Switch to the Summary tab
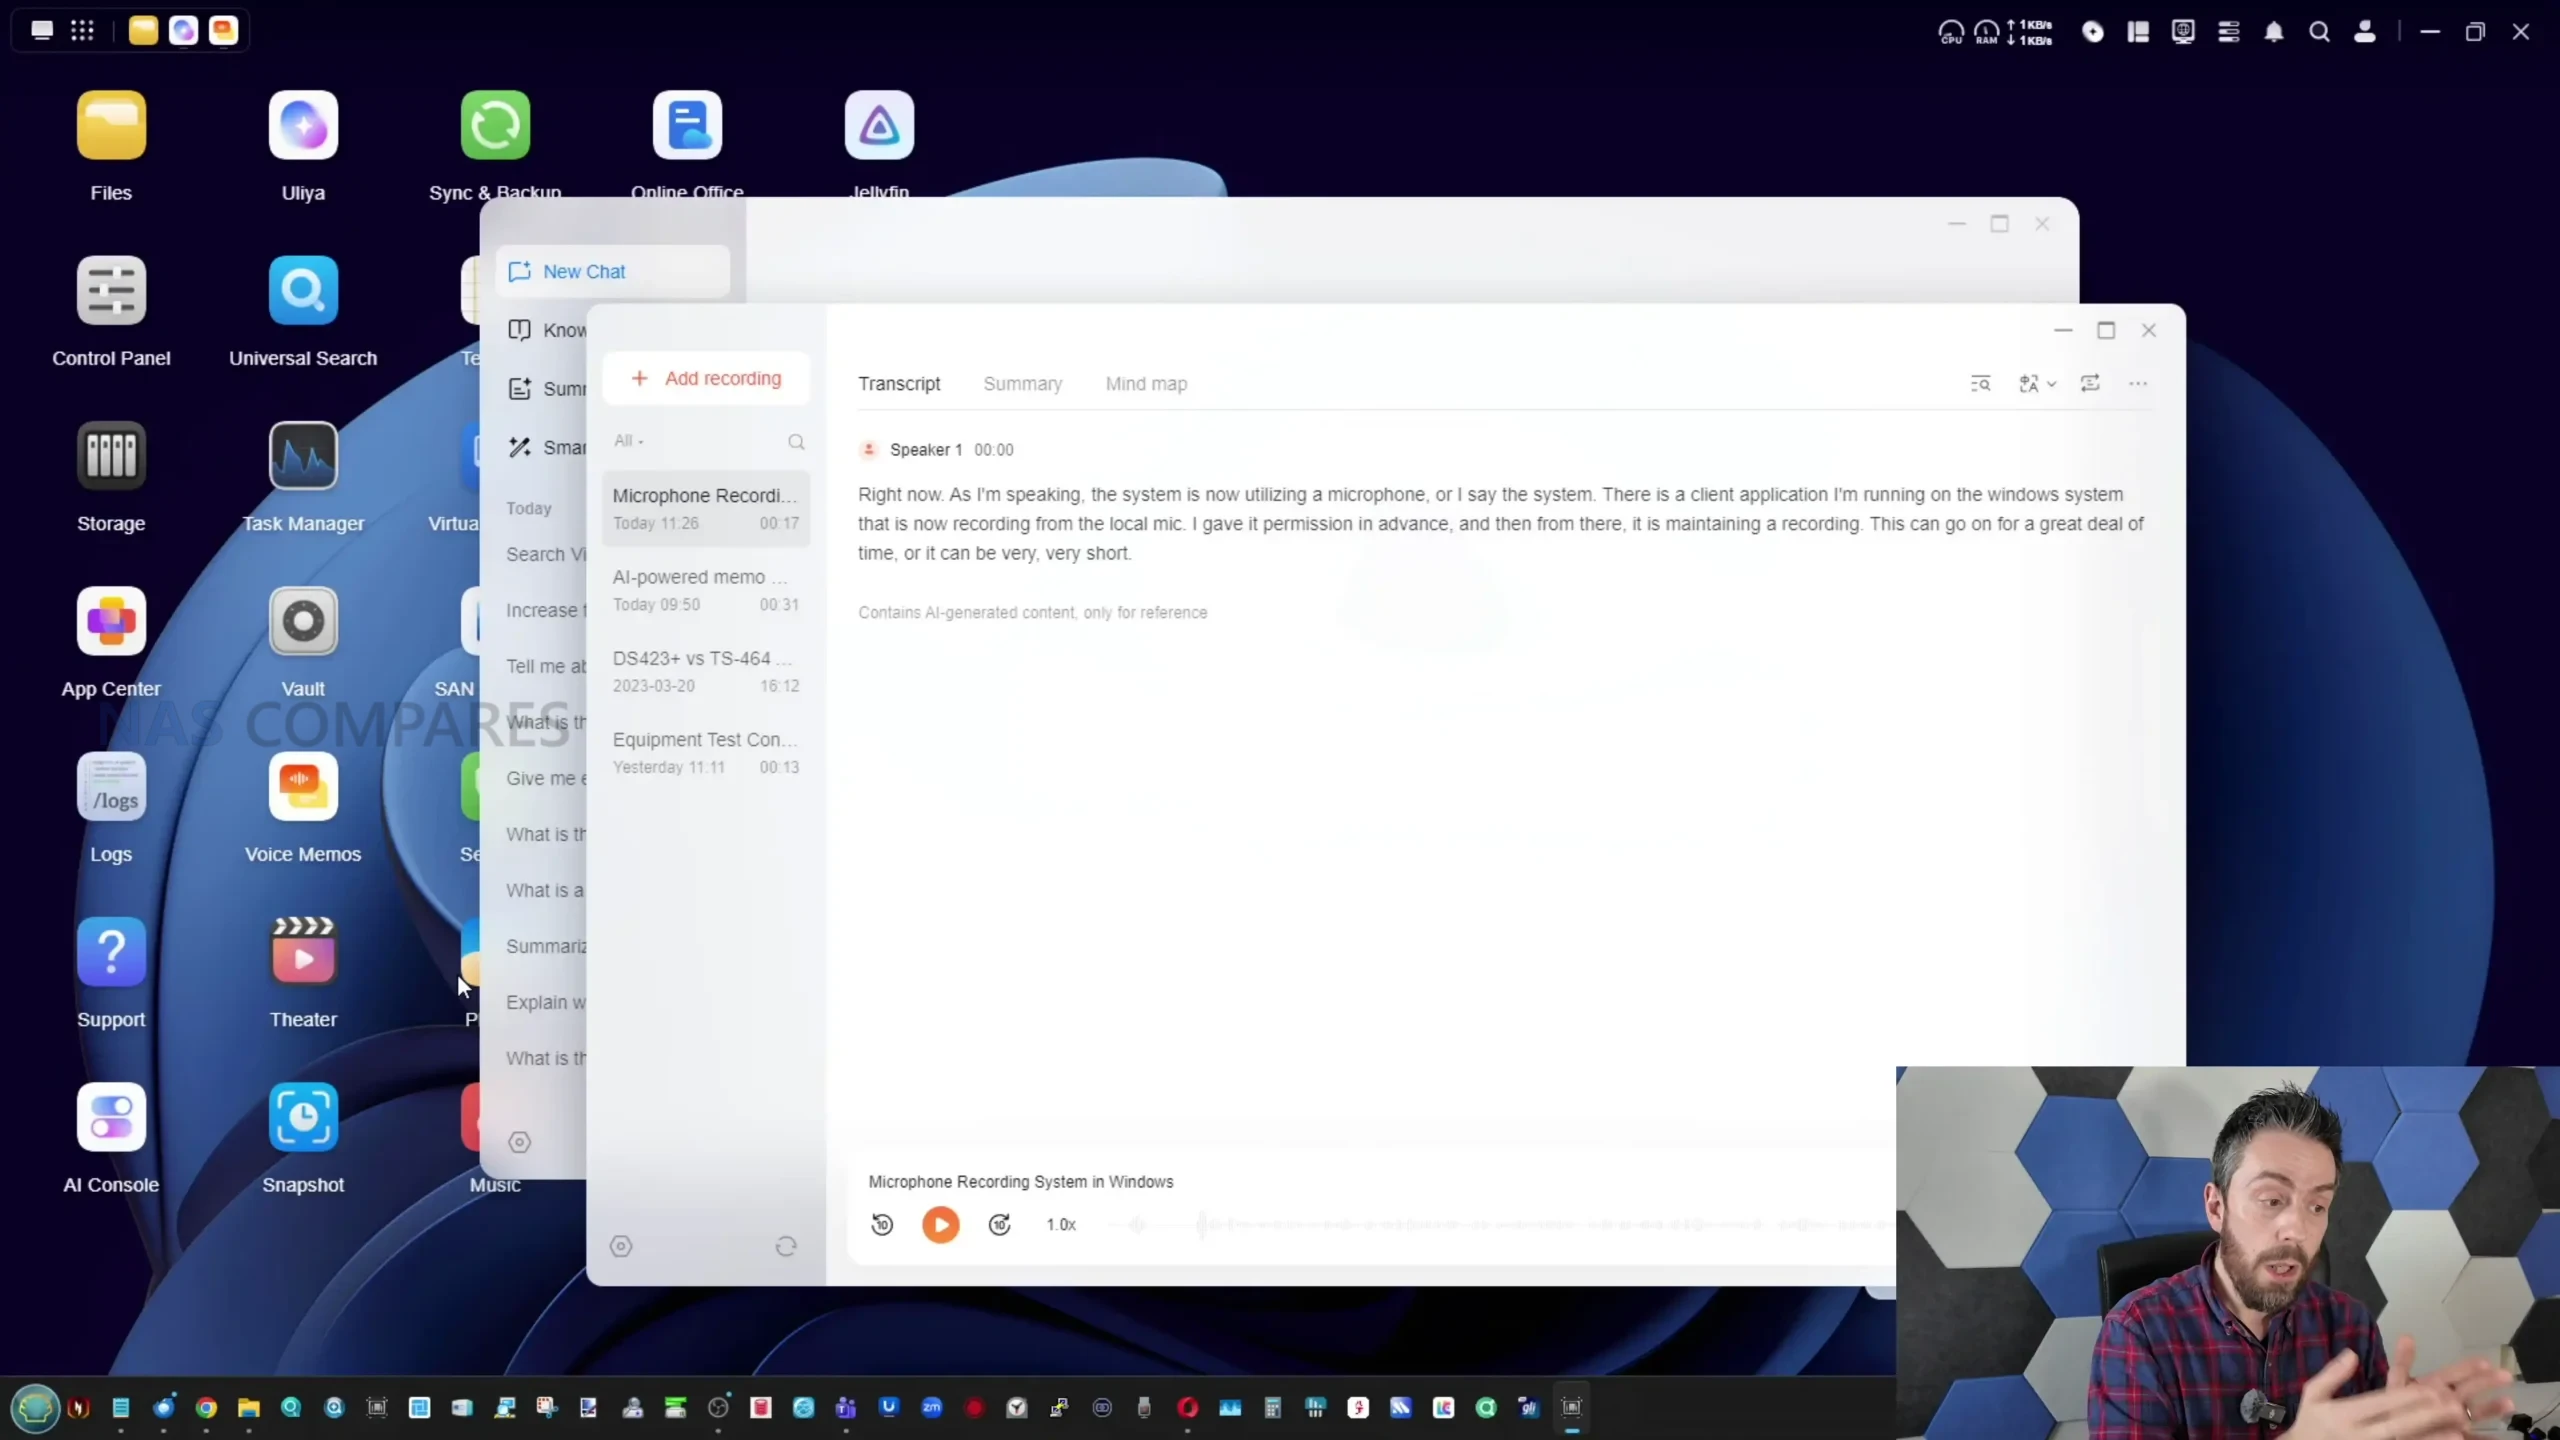The width and height of the screenshot is (2560, 1440). click(1022, 384)
